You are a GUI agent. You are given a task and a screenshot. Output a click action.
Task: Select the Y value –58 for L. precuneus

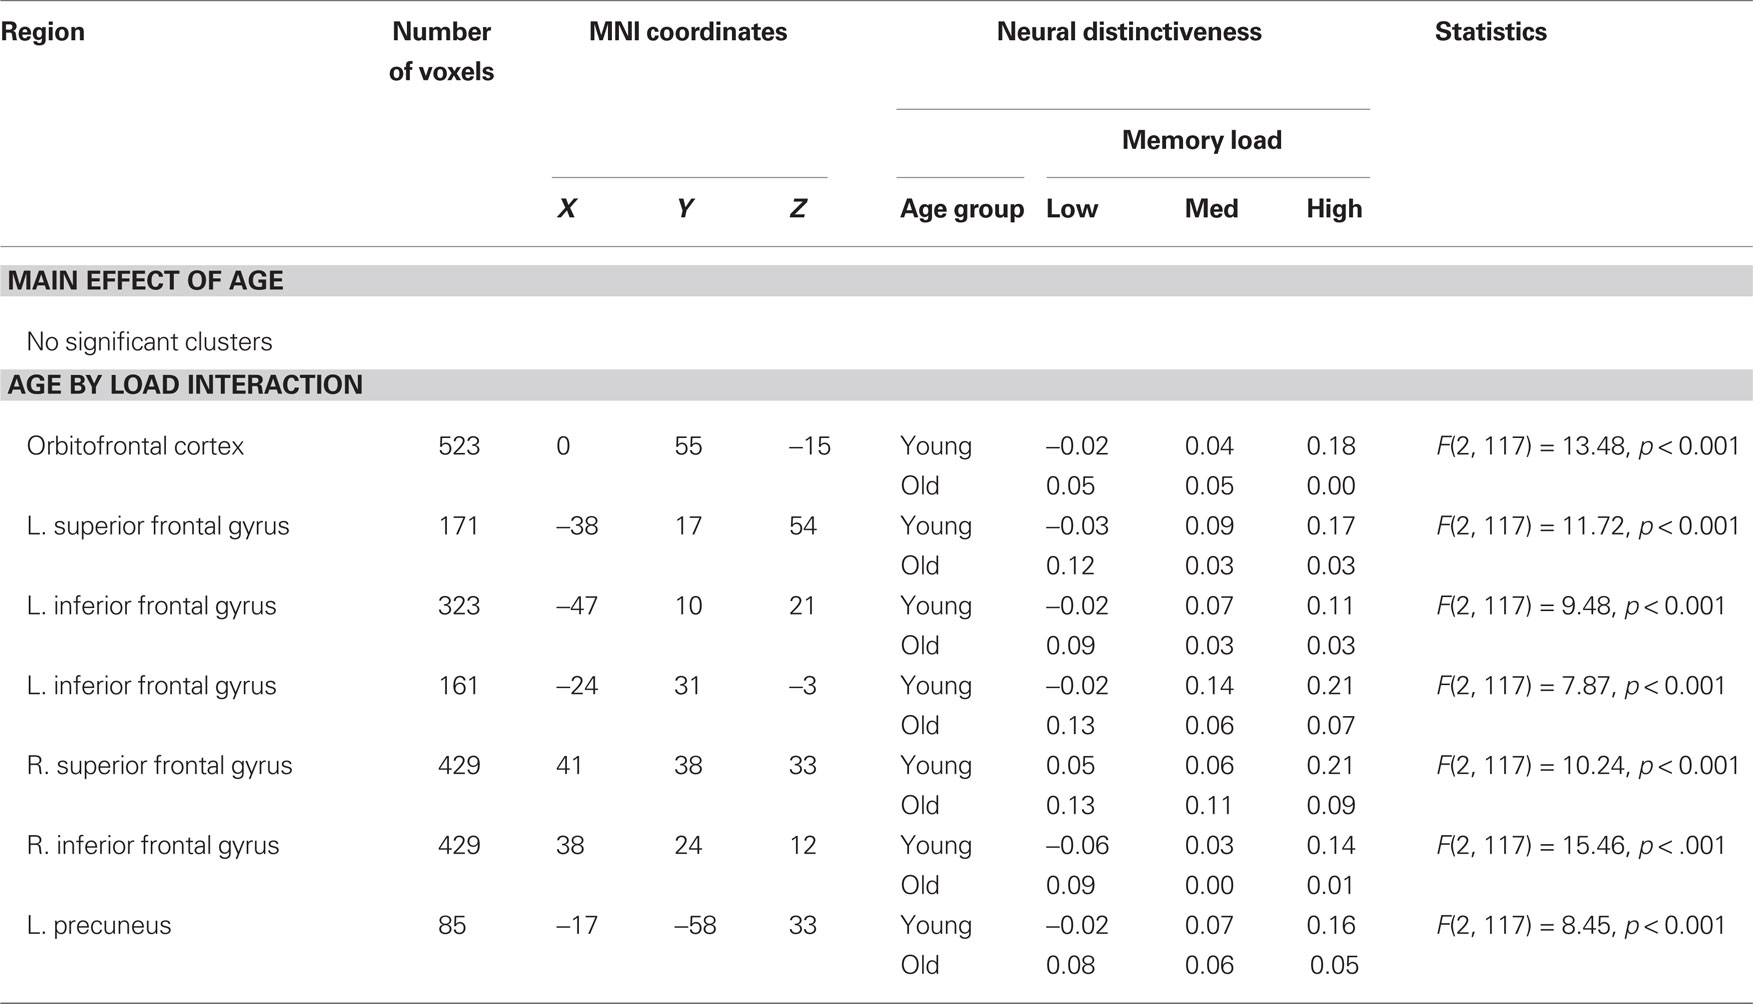coord(696,926)
